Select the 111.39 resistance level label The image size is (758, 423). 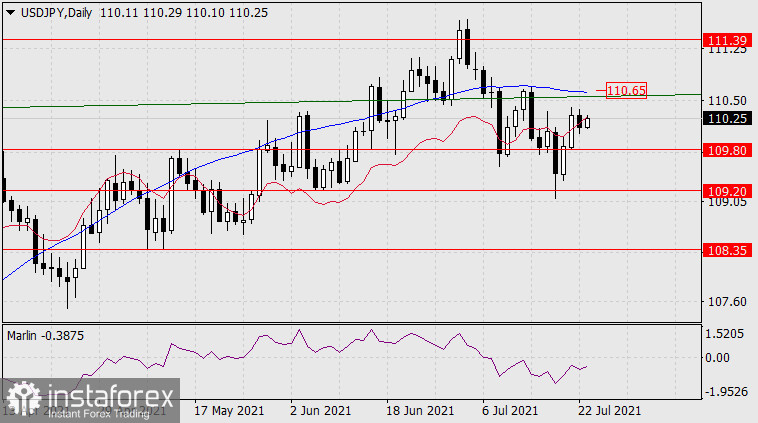725,40
